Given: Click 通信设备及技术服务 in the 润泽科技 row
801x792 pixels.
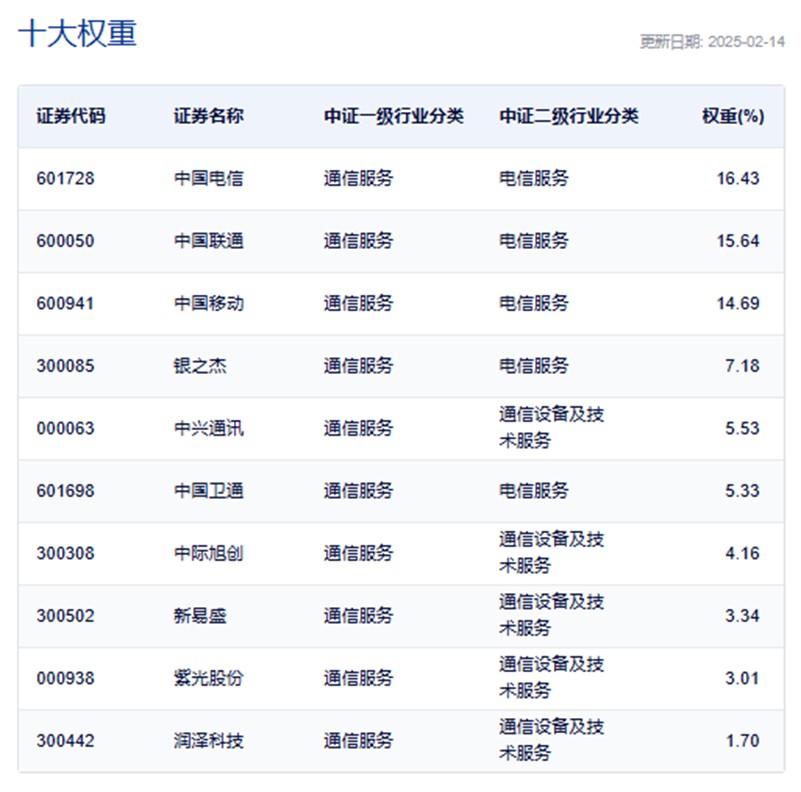Looking at the screenshot, I should (x=552, y=740).
